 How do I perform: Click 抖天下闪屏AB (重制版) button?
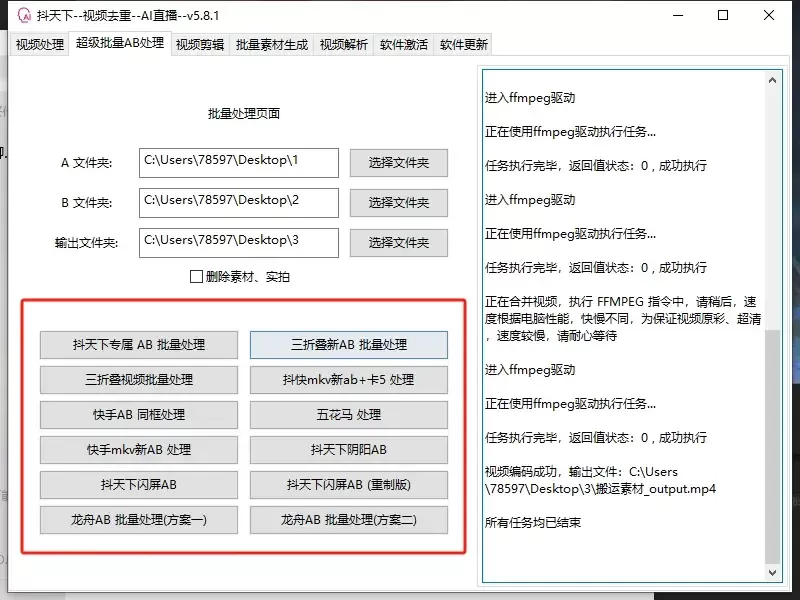click(x=348, y=485)
